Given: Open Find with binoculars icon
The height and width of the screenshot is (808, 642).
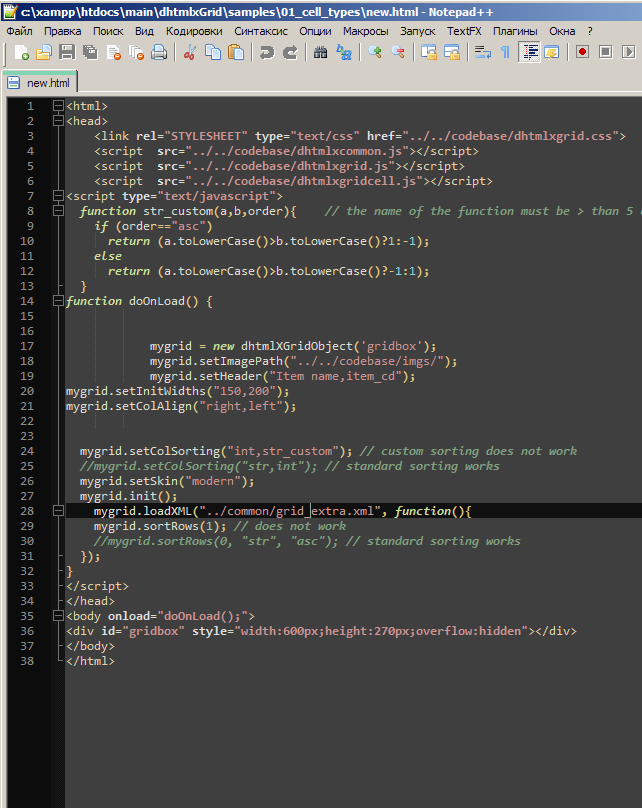Looking at the screenshot, I should pos(320,52).
